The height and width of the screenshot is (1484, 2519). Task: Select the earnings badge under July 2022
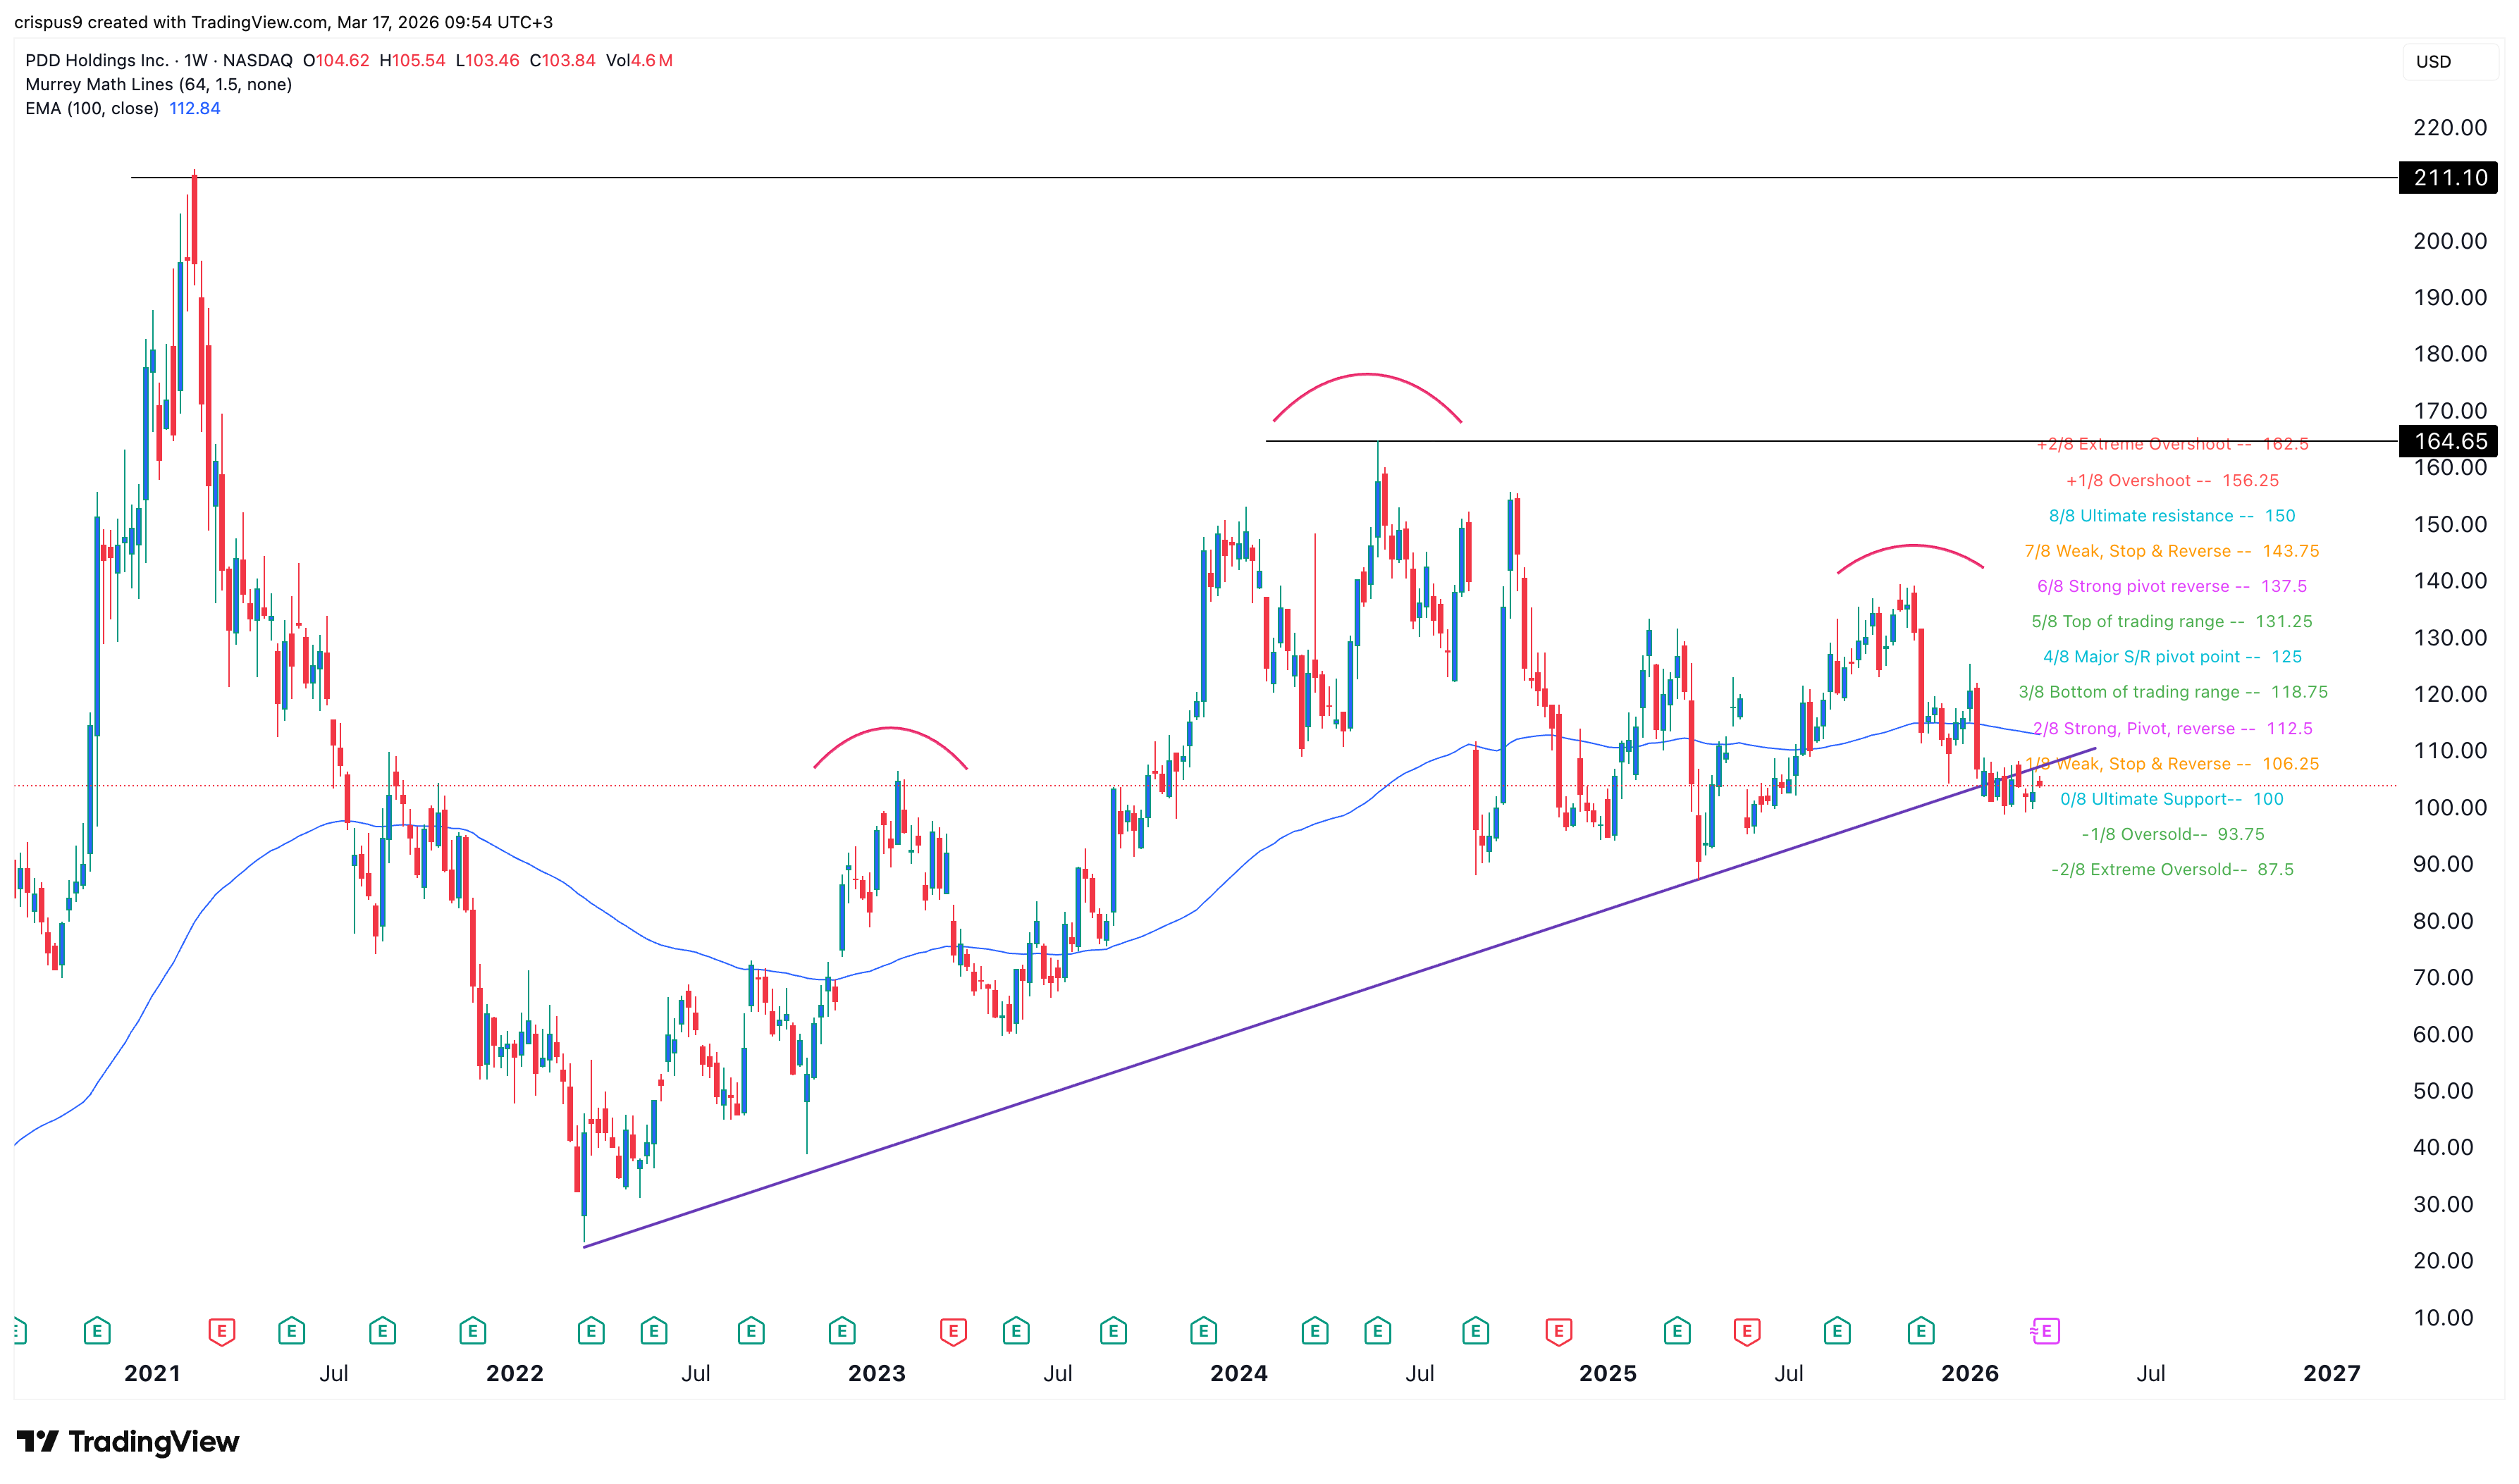point(653,1331)
